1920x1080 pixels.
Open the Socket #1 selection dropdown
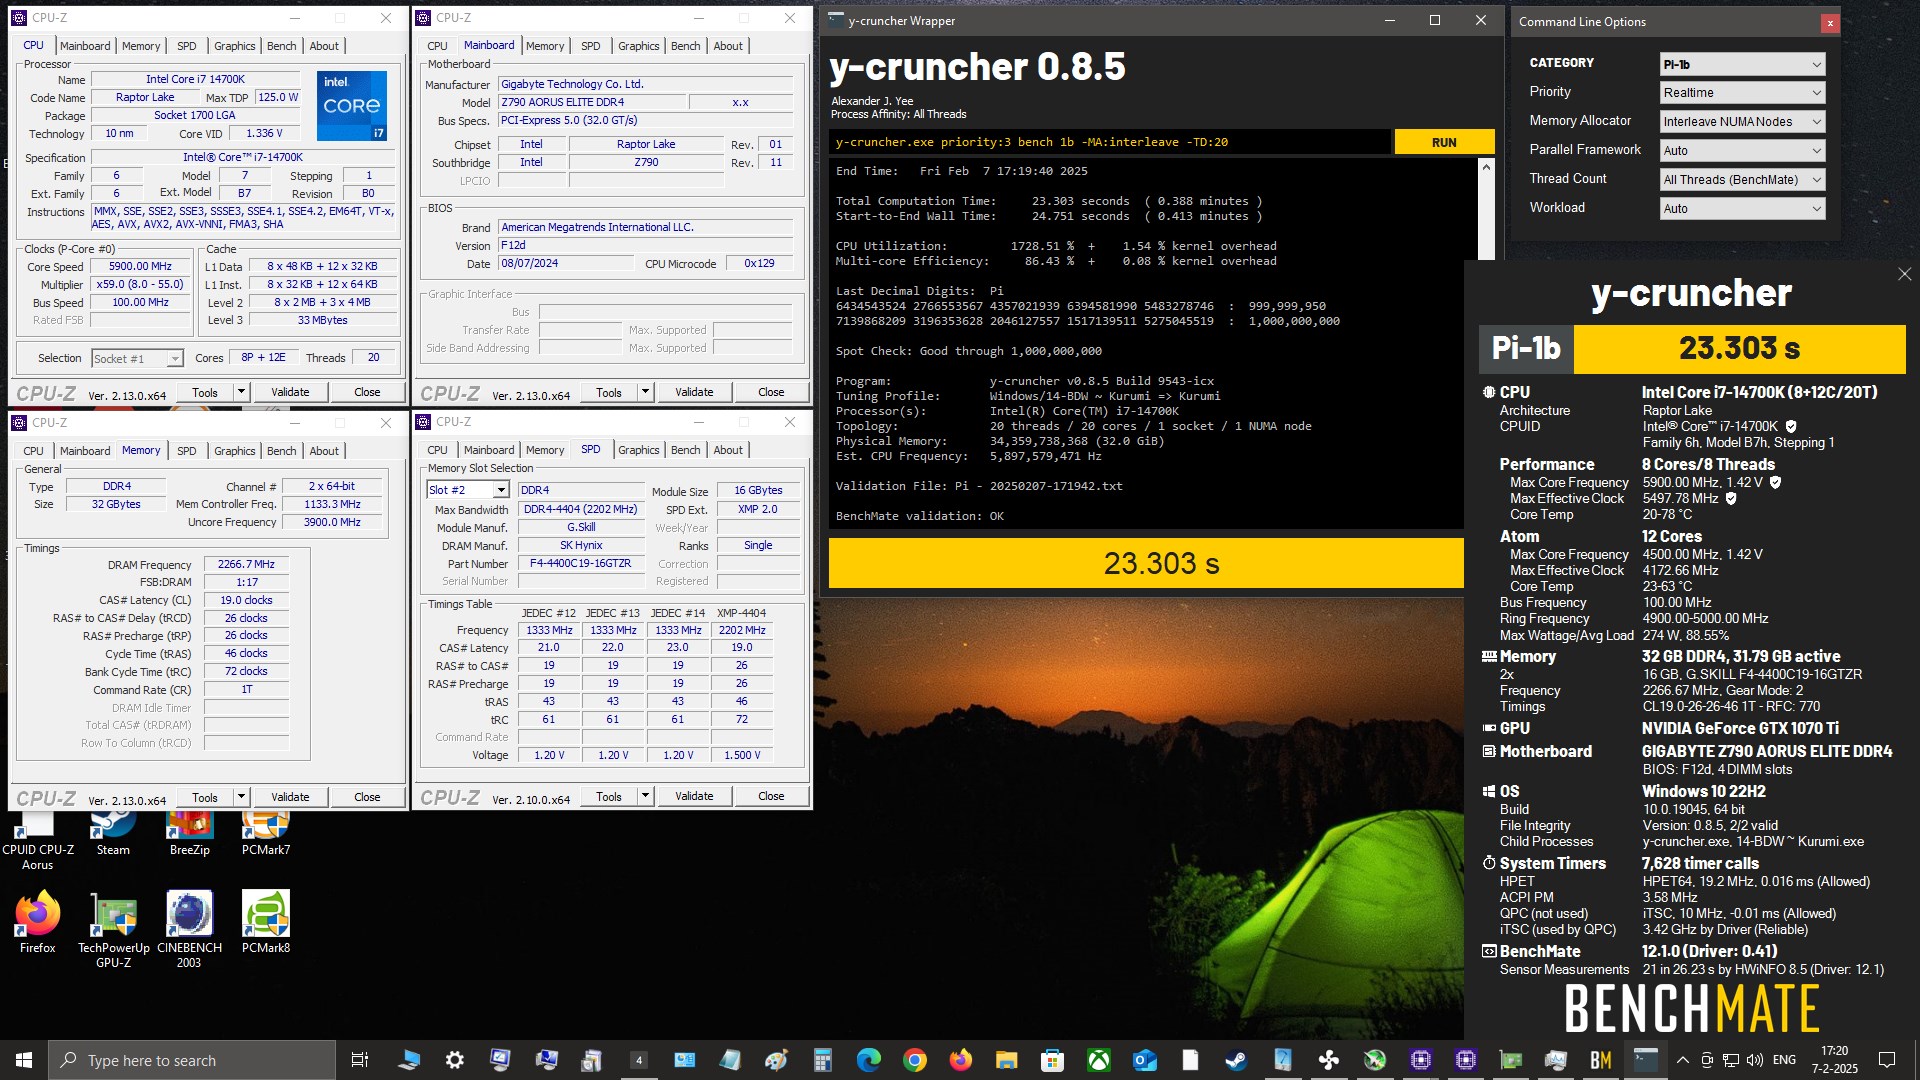point(137,358)
